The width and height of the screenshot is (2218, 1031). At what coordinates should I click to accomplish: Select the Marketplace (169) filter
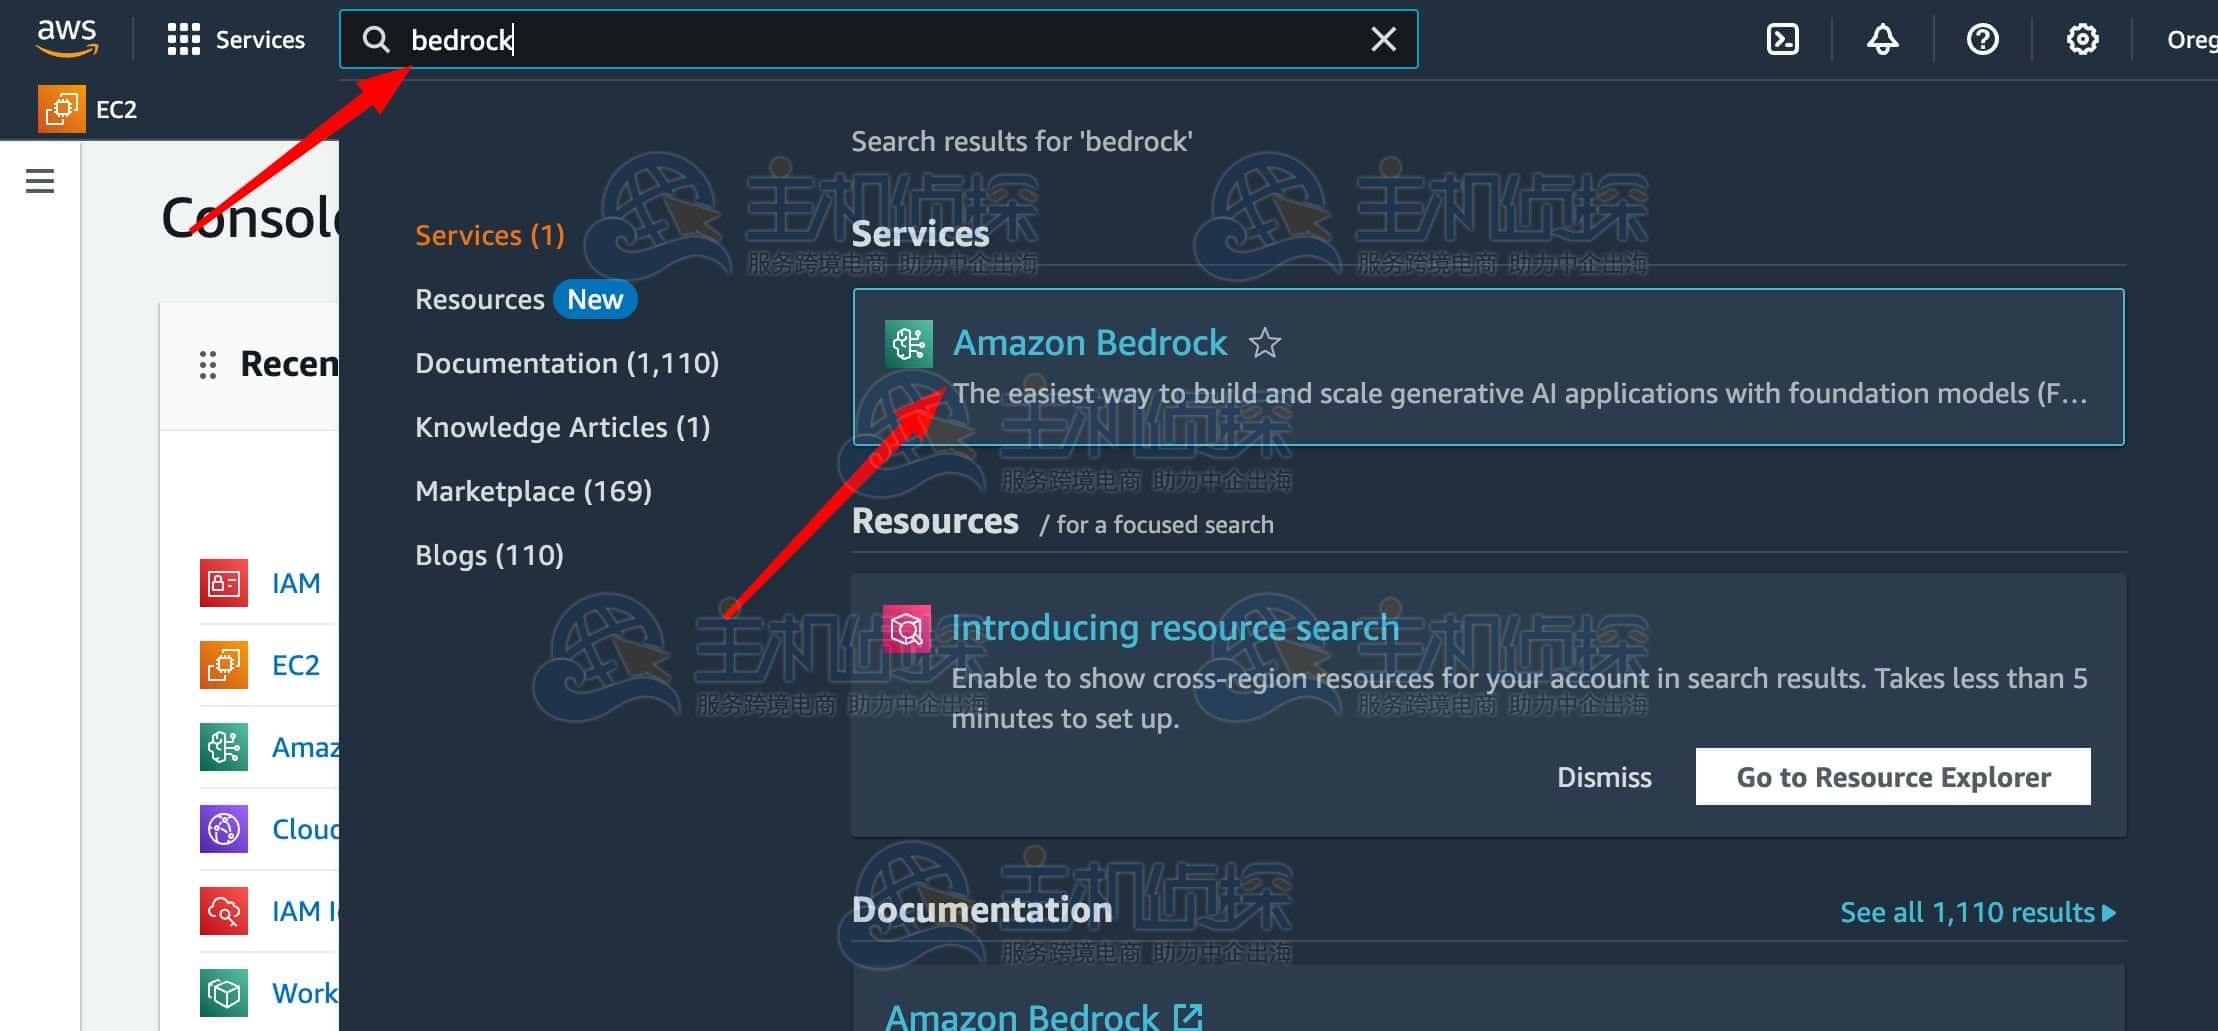tap(533, 491)
